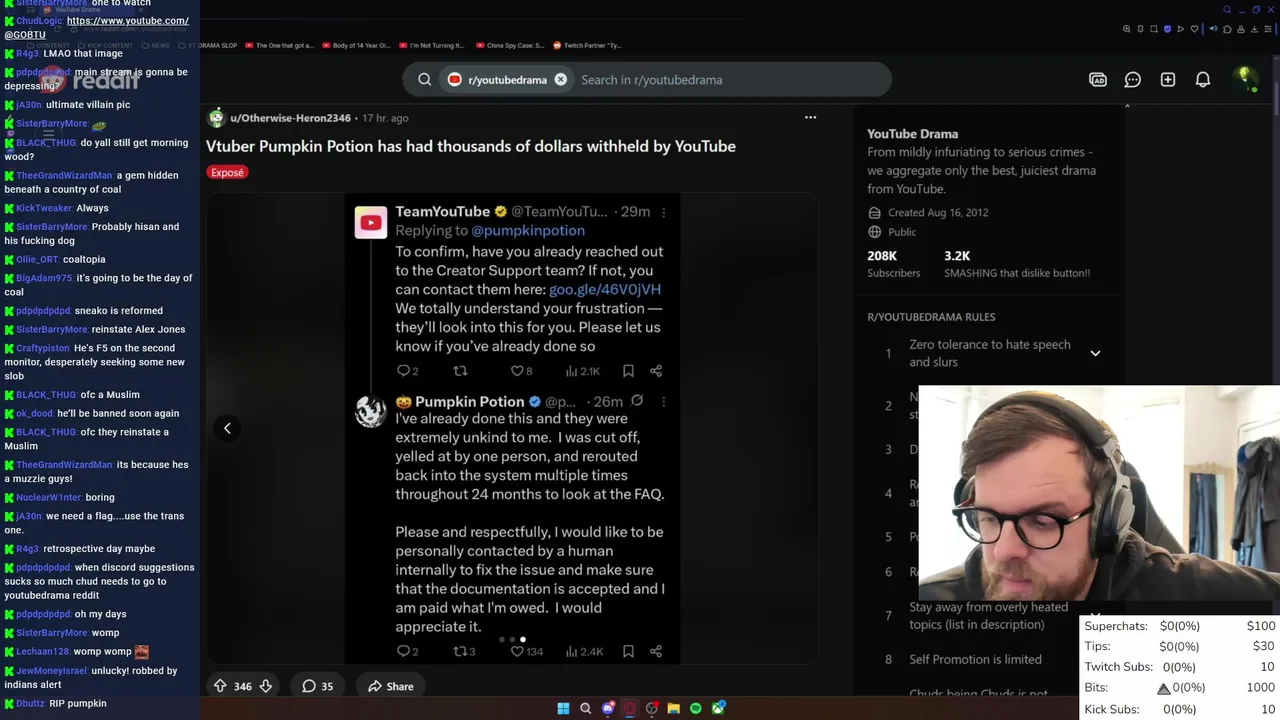Click the Create post plus icon
The width and height of the screenshot is (1280, 720).
click(x=1168, y=80)
